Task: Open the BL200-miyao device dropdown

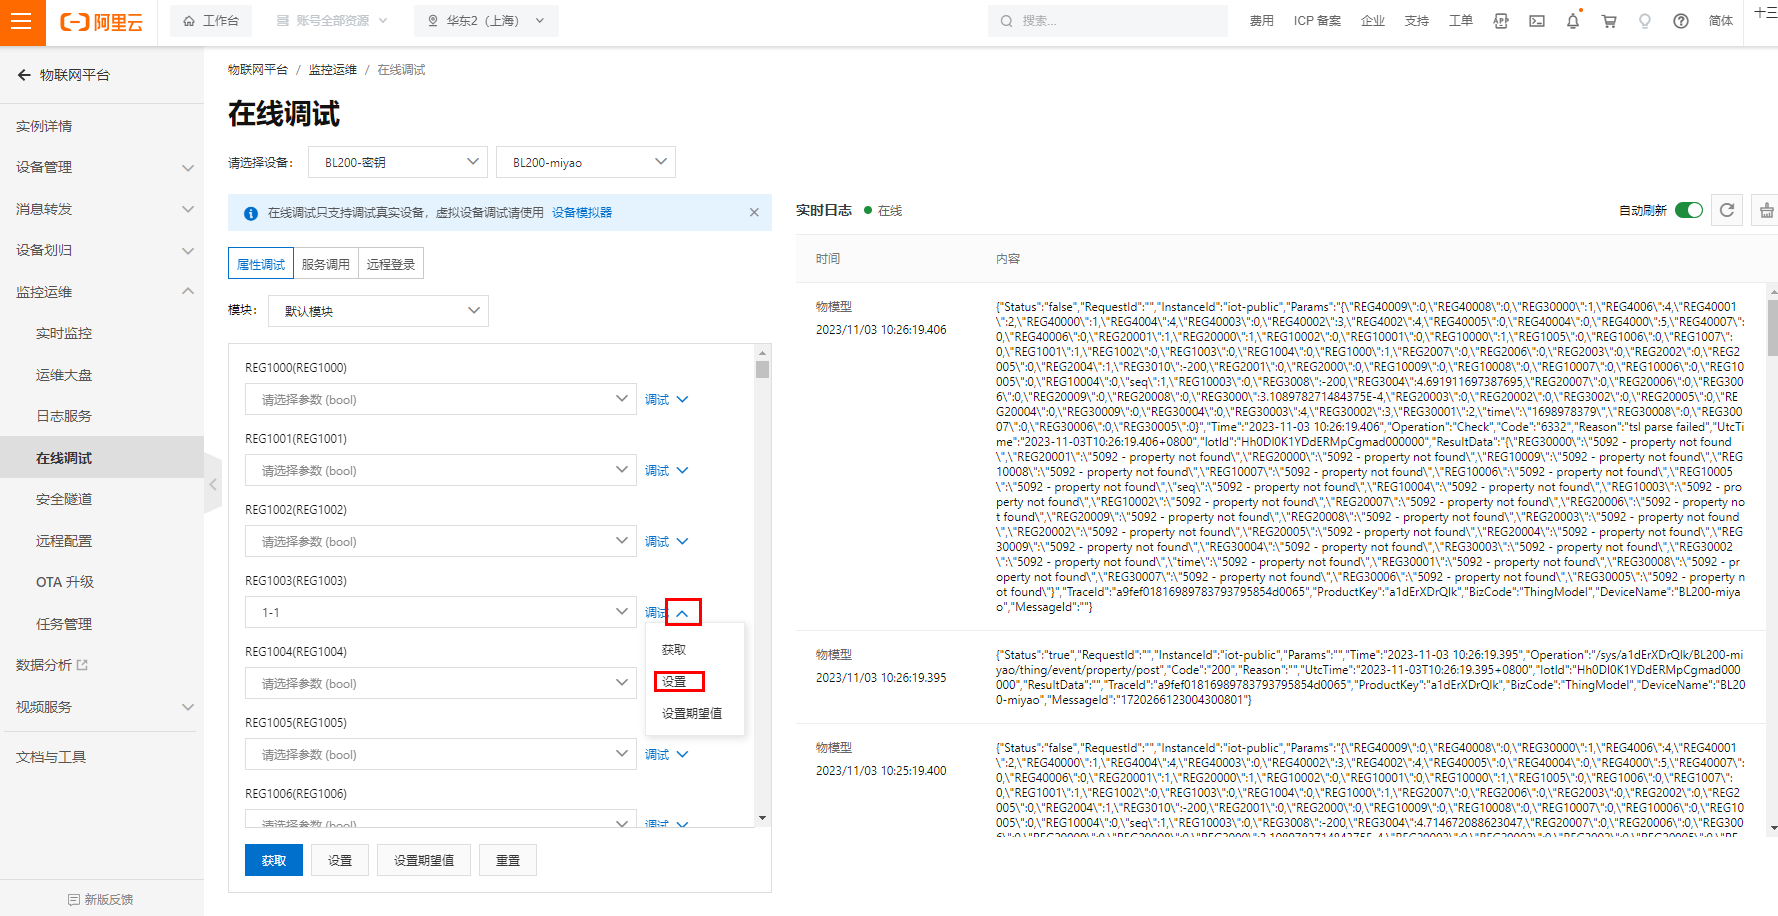Action: coord(586,162)
